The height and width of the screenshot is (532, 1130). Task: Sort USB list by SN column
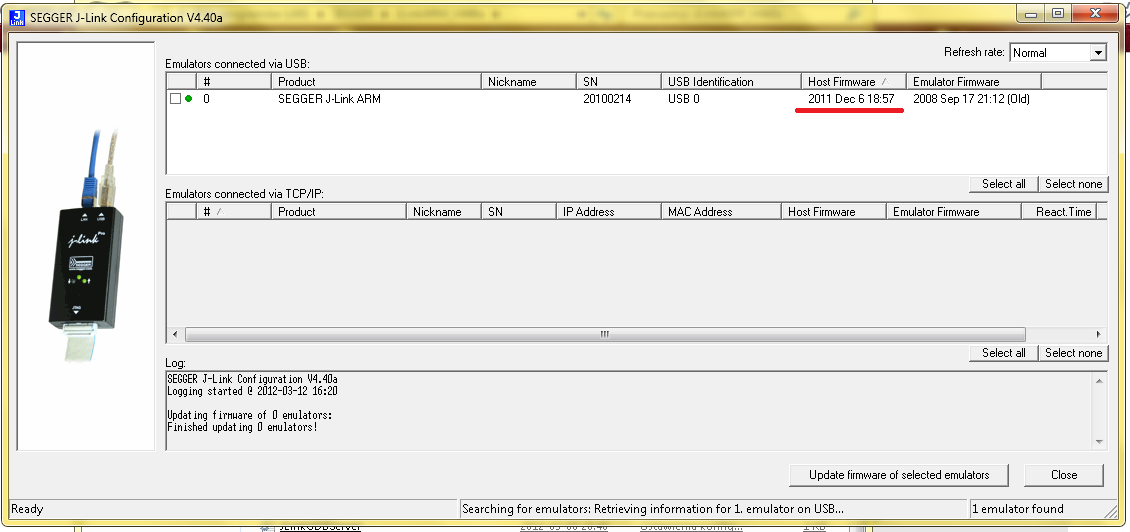pos(618,81)
